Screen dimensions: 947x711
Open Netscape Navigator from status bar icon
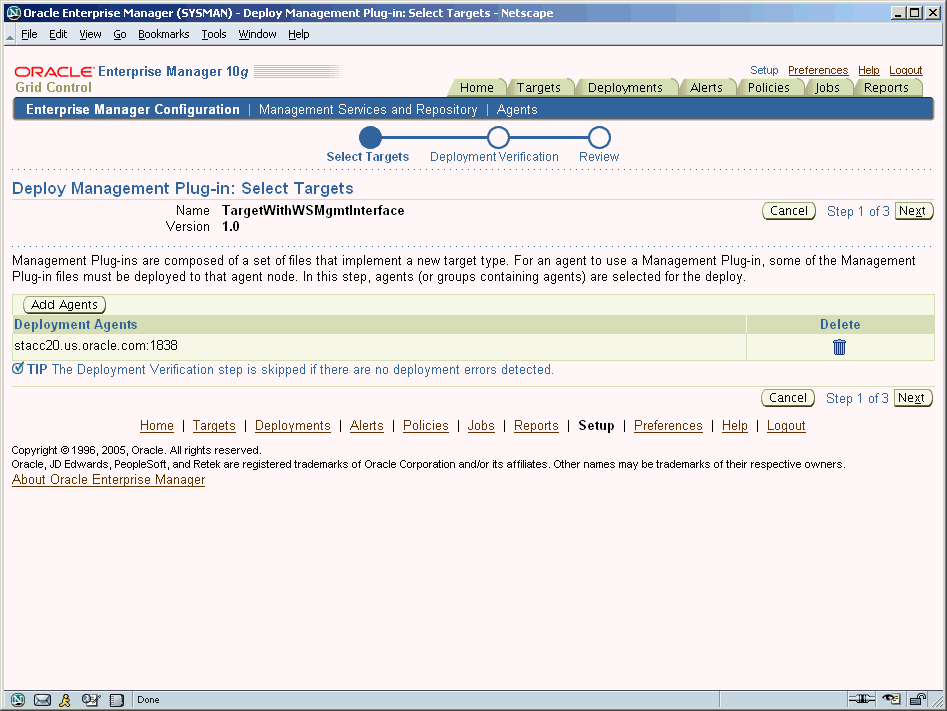pos(17,700)
